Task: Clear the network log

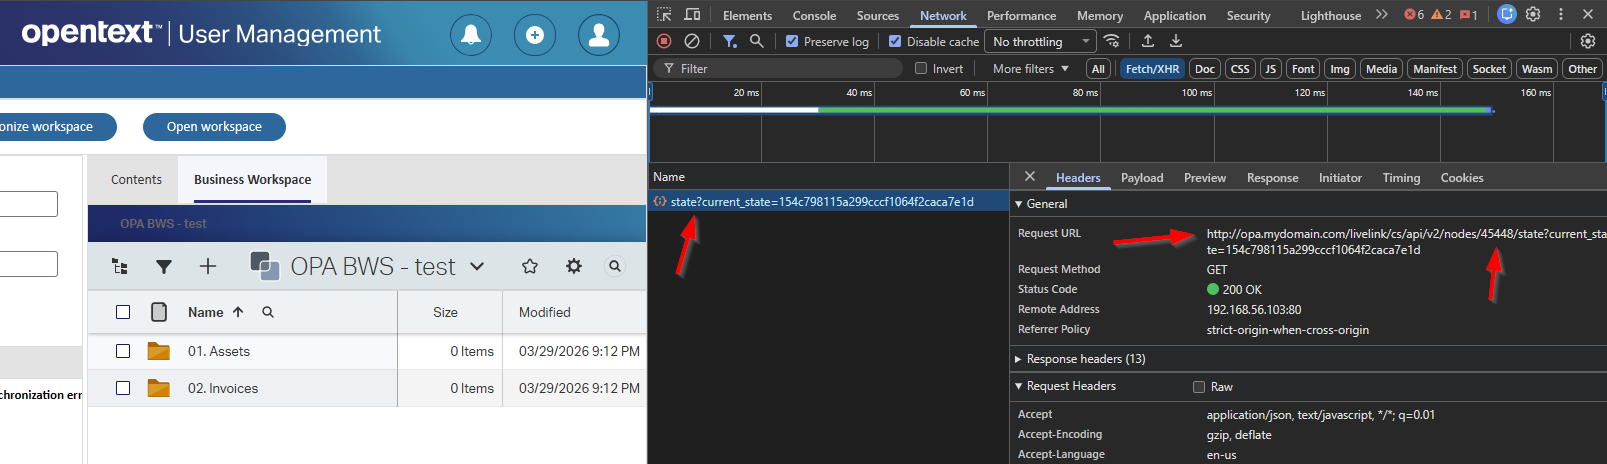Action: pyautogui.click(x=692, y=41)
